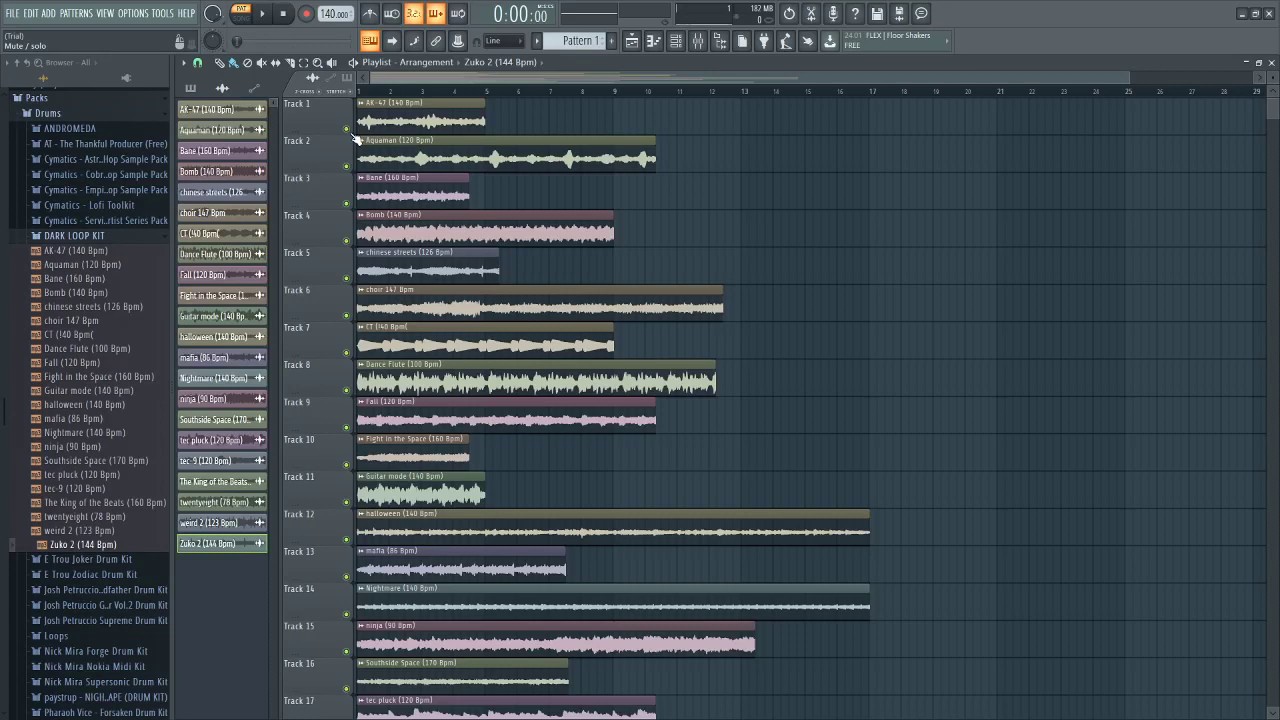Switch to PAT pattern mode
The height and width of the screenshot is (720, 1280).
tap(241, 8)
